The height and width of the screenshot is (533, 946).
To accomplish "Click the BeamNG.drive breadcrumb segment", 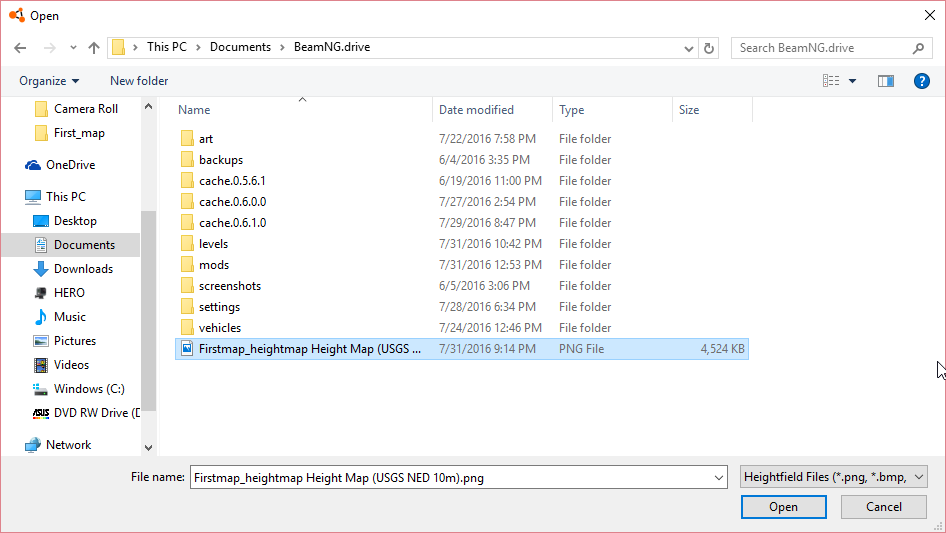I will tap(332, 47).
